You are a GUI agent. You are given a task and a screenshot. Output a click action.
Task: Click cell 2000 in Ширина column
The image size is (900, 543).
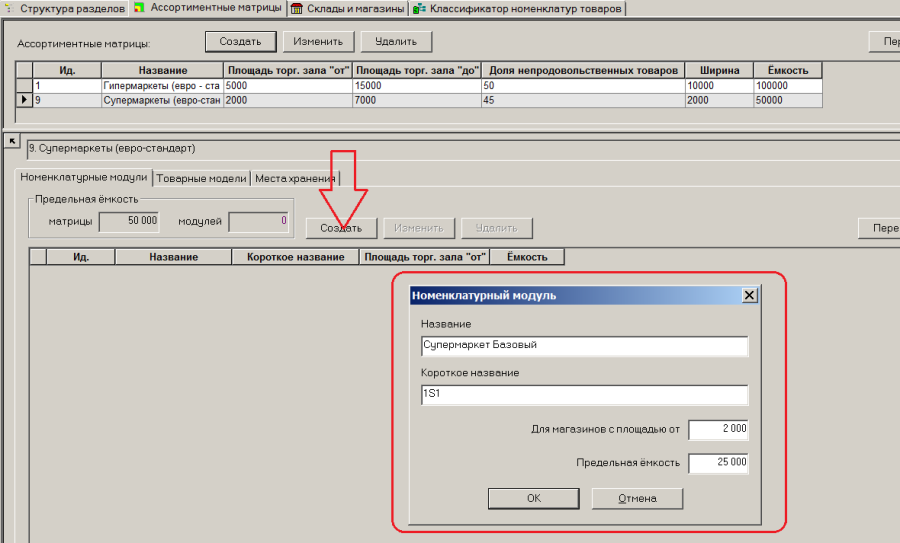(x=719, y=100)
